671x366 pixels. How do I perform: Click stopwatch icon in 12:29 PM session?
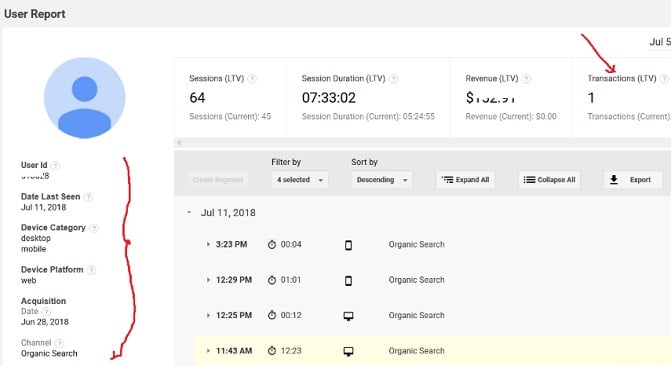pos(272,280)
